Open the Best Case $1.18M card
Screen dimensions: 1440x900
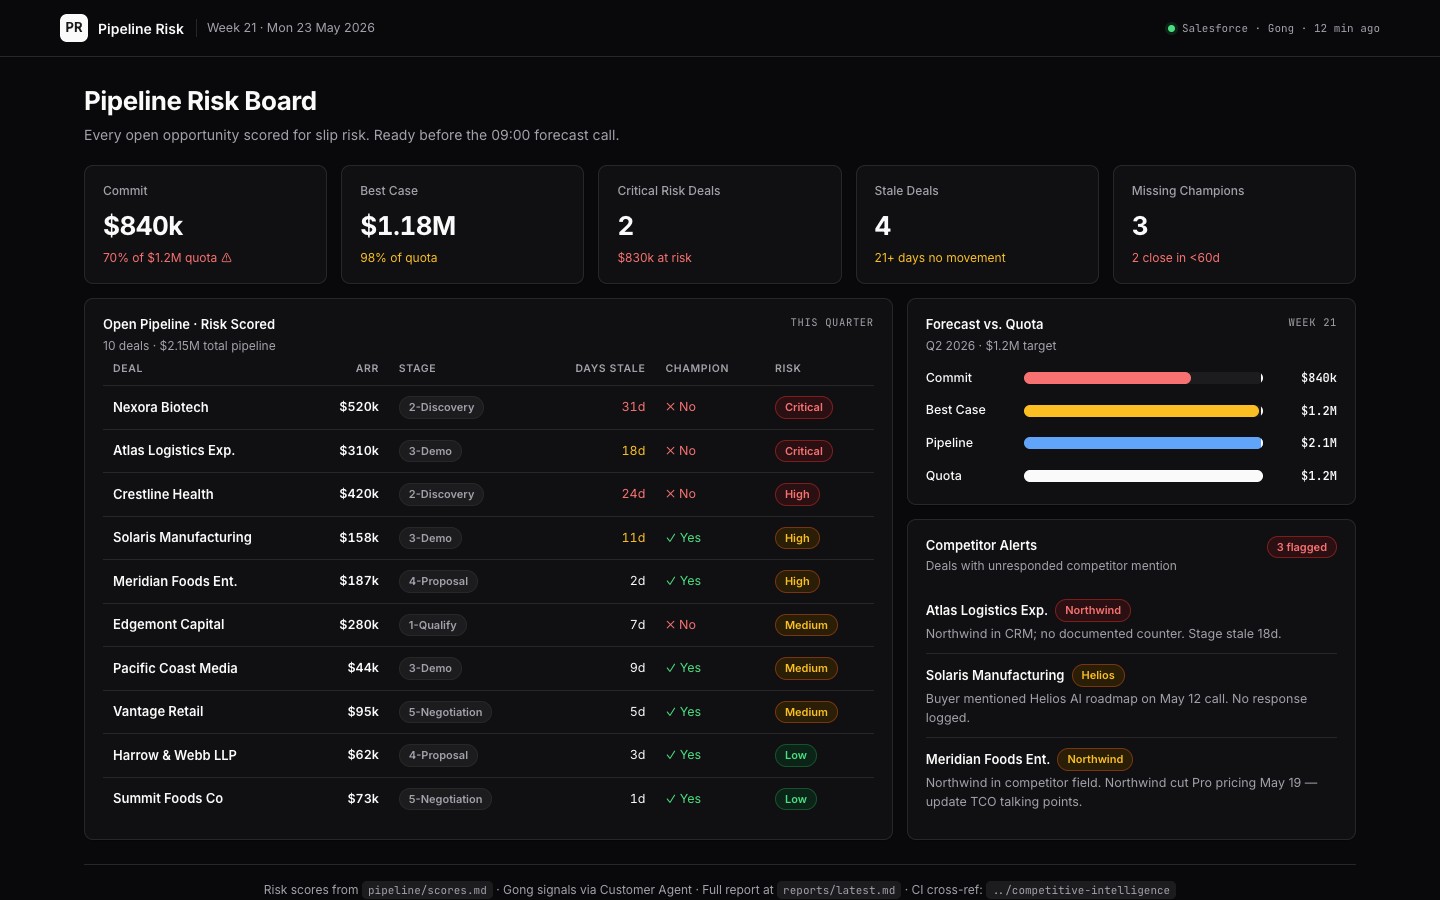pos(462,224)
